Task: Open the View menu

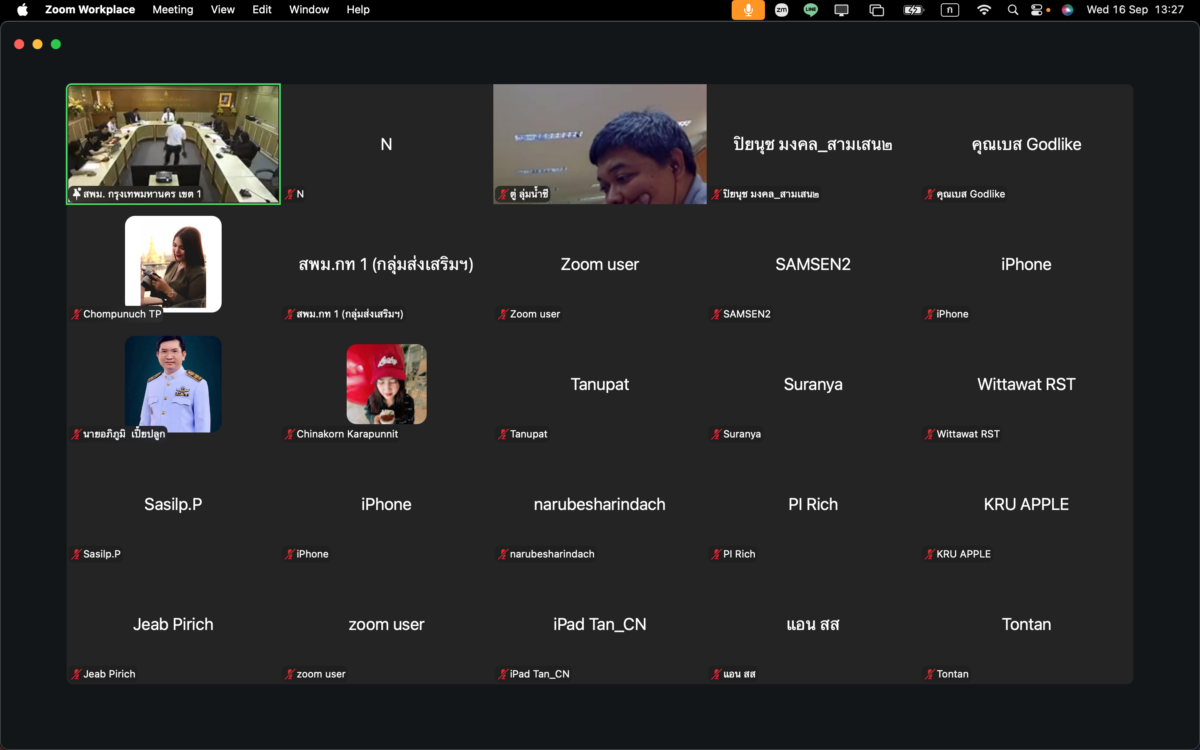Action: [x=223, y=10]
